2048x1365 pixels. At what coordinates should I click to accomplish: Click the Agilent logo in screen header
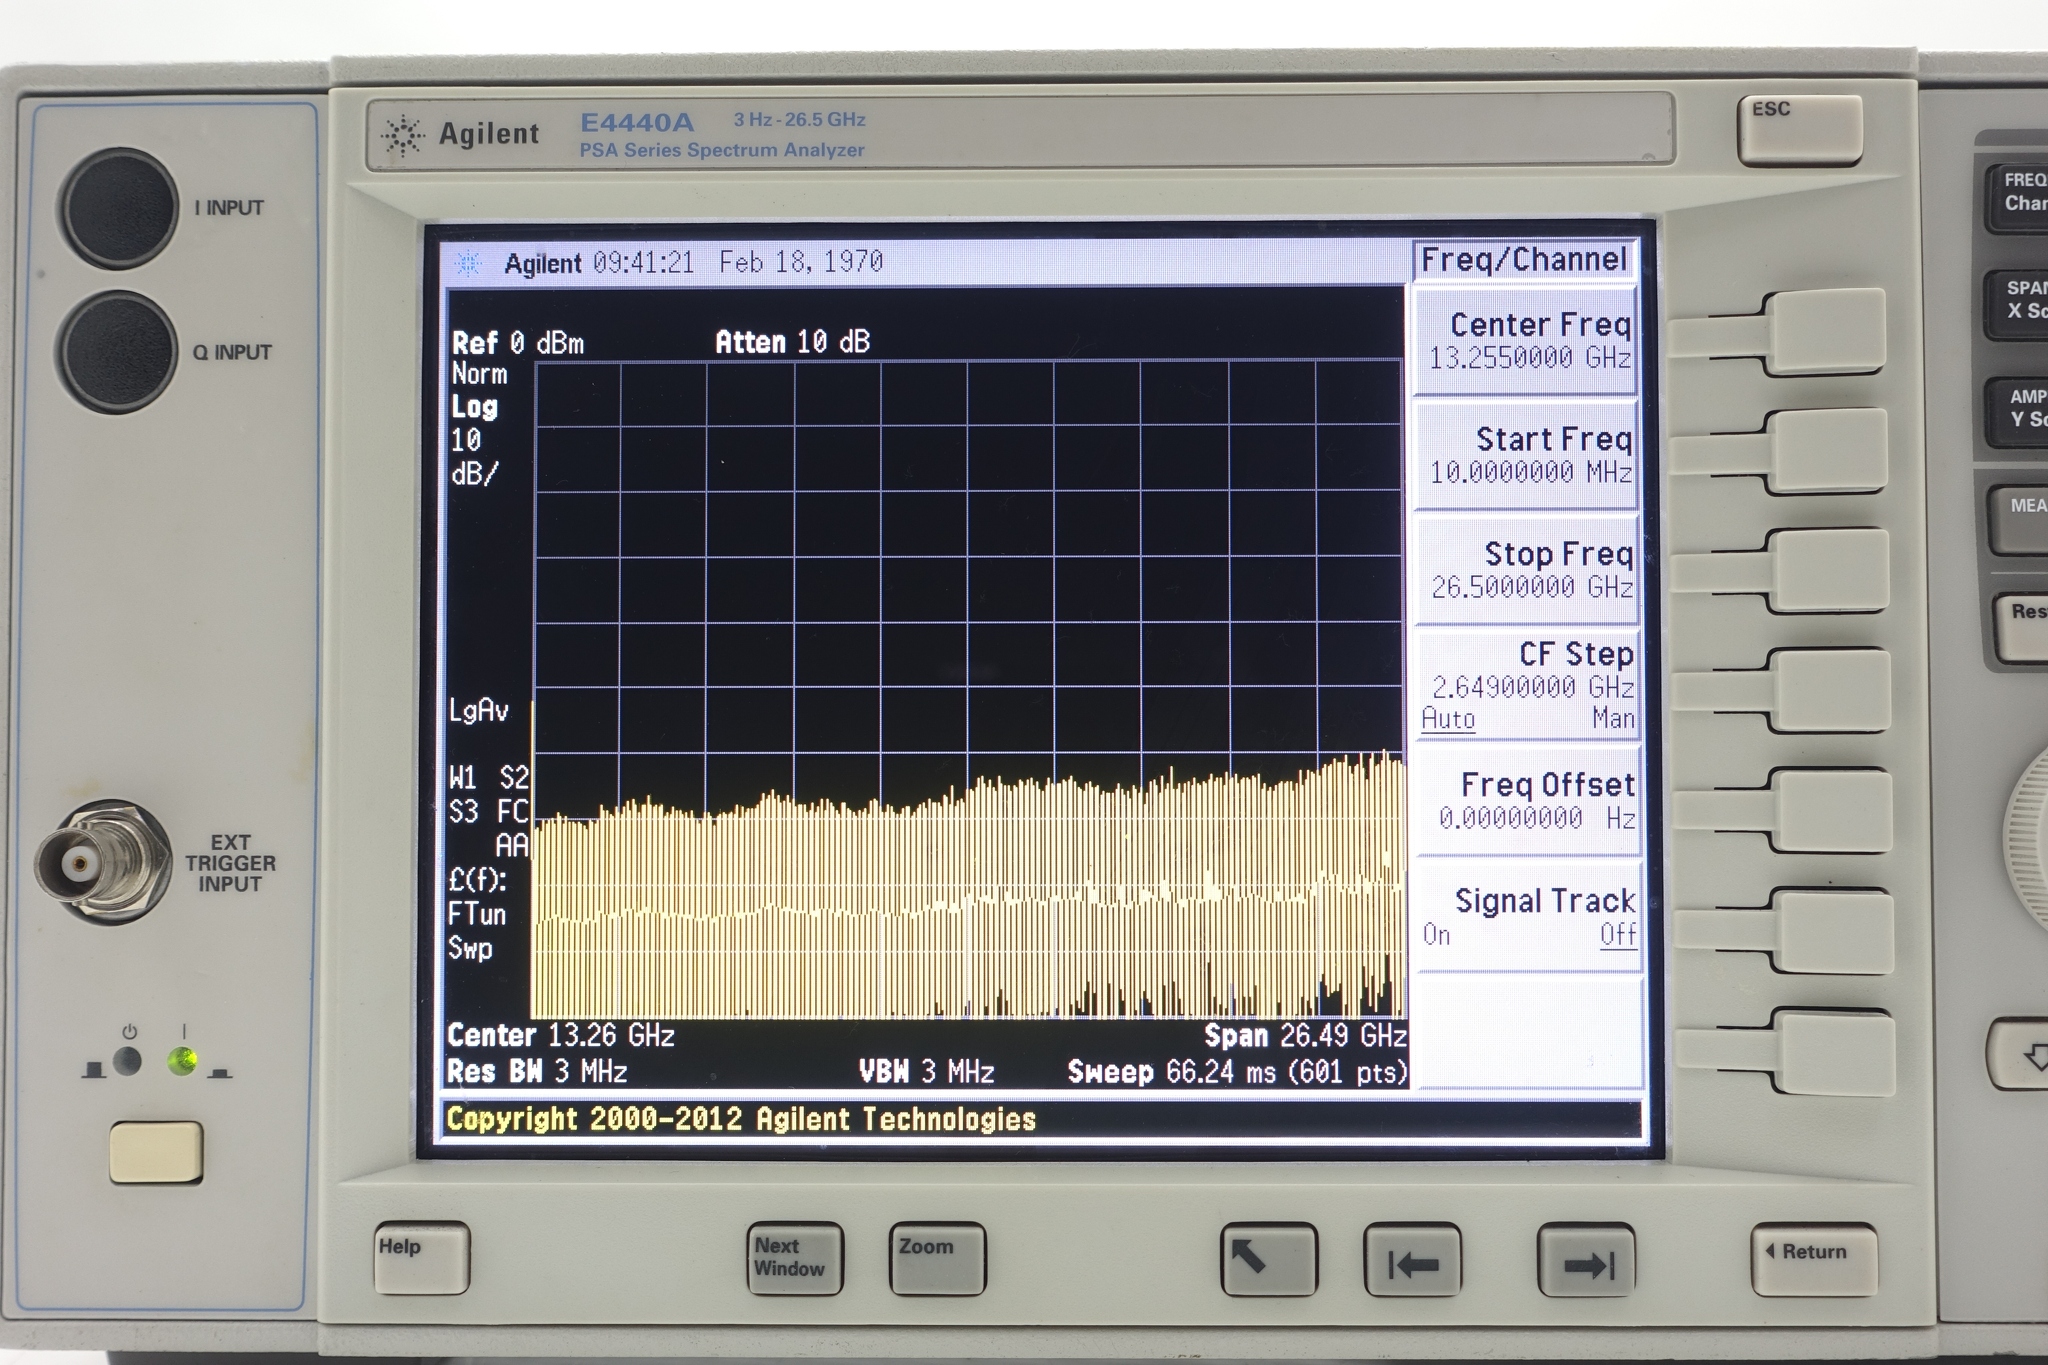point(467,263)
